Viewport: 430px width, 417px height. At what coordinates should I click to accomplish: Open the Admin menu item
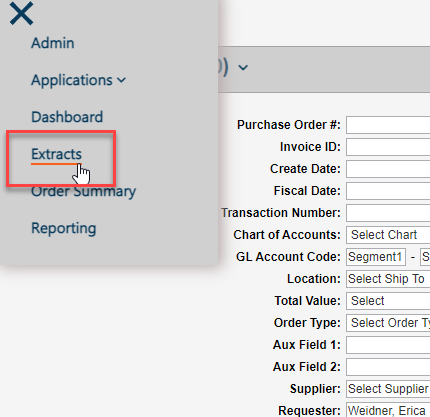click(53, 43)
